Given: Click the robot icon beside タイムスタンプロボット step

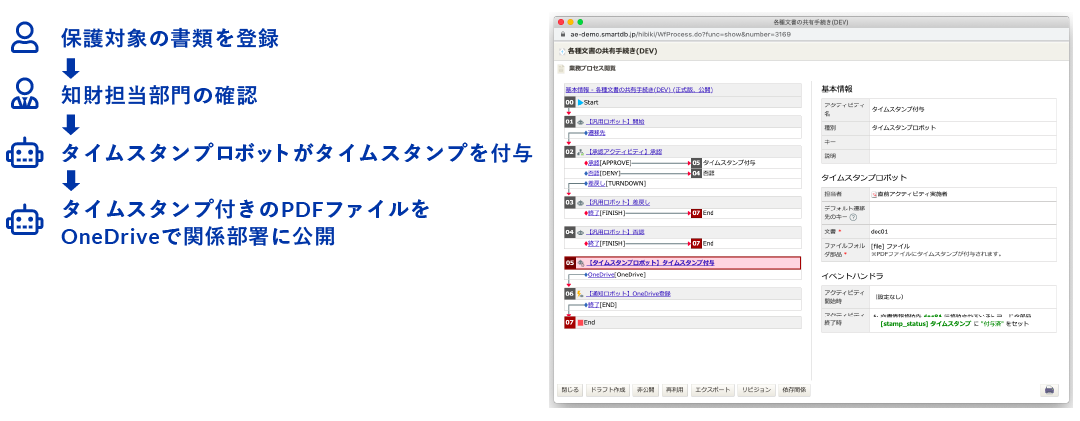Looking at the screenshot, I should pos(25,154).
